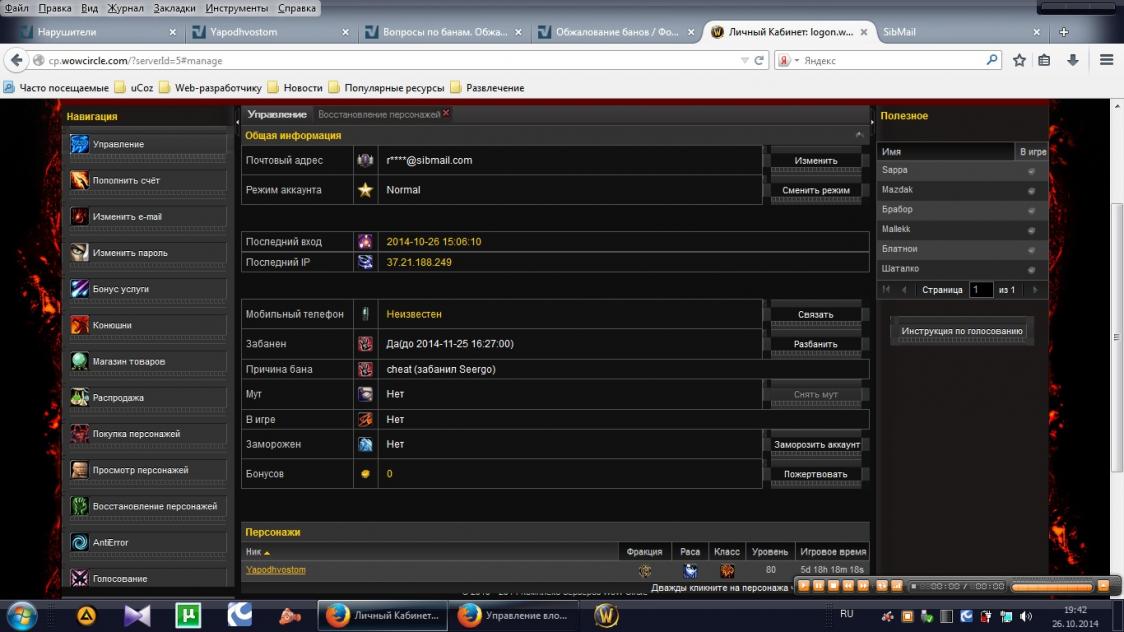Screen dimensions: 1124x632
Task: Adjust the media player volume slider
Action: (x=1052, y=586)
